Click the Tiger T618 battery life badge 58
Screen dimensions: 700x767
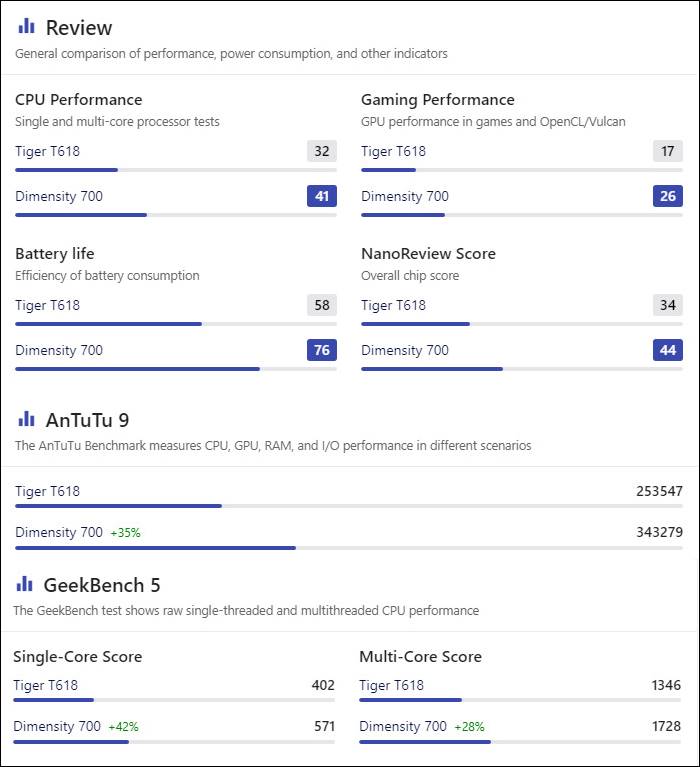321,305
